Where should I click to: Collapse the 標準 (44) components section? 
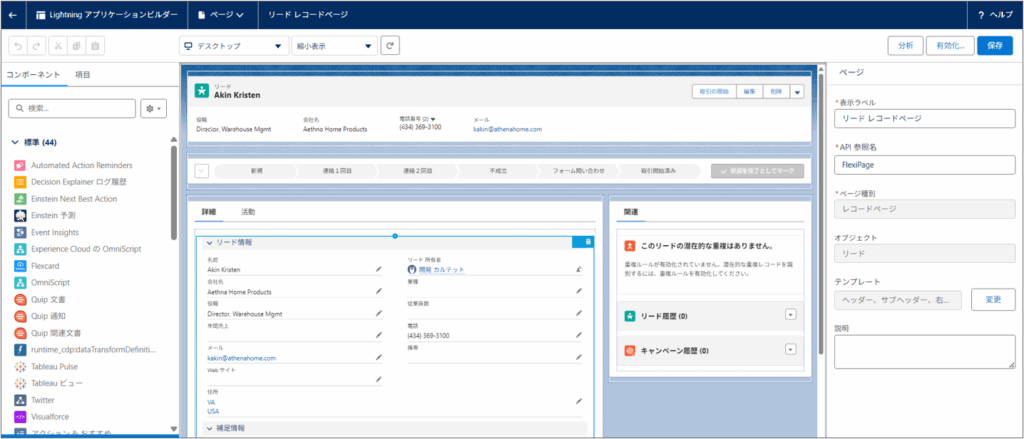[x=15, y=142]
